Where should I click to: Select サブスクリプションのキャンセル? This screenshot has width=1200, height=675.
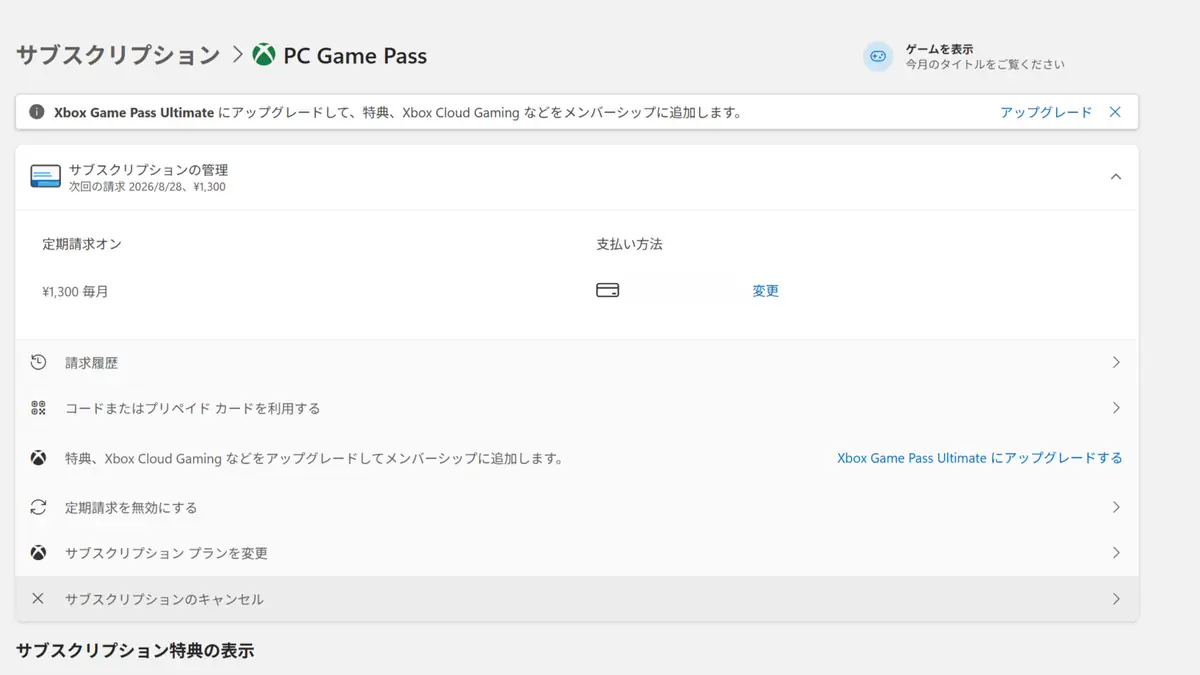pos(577,599)
